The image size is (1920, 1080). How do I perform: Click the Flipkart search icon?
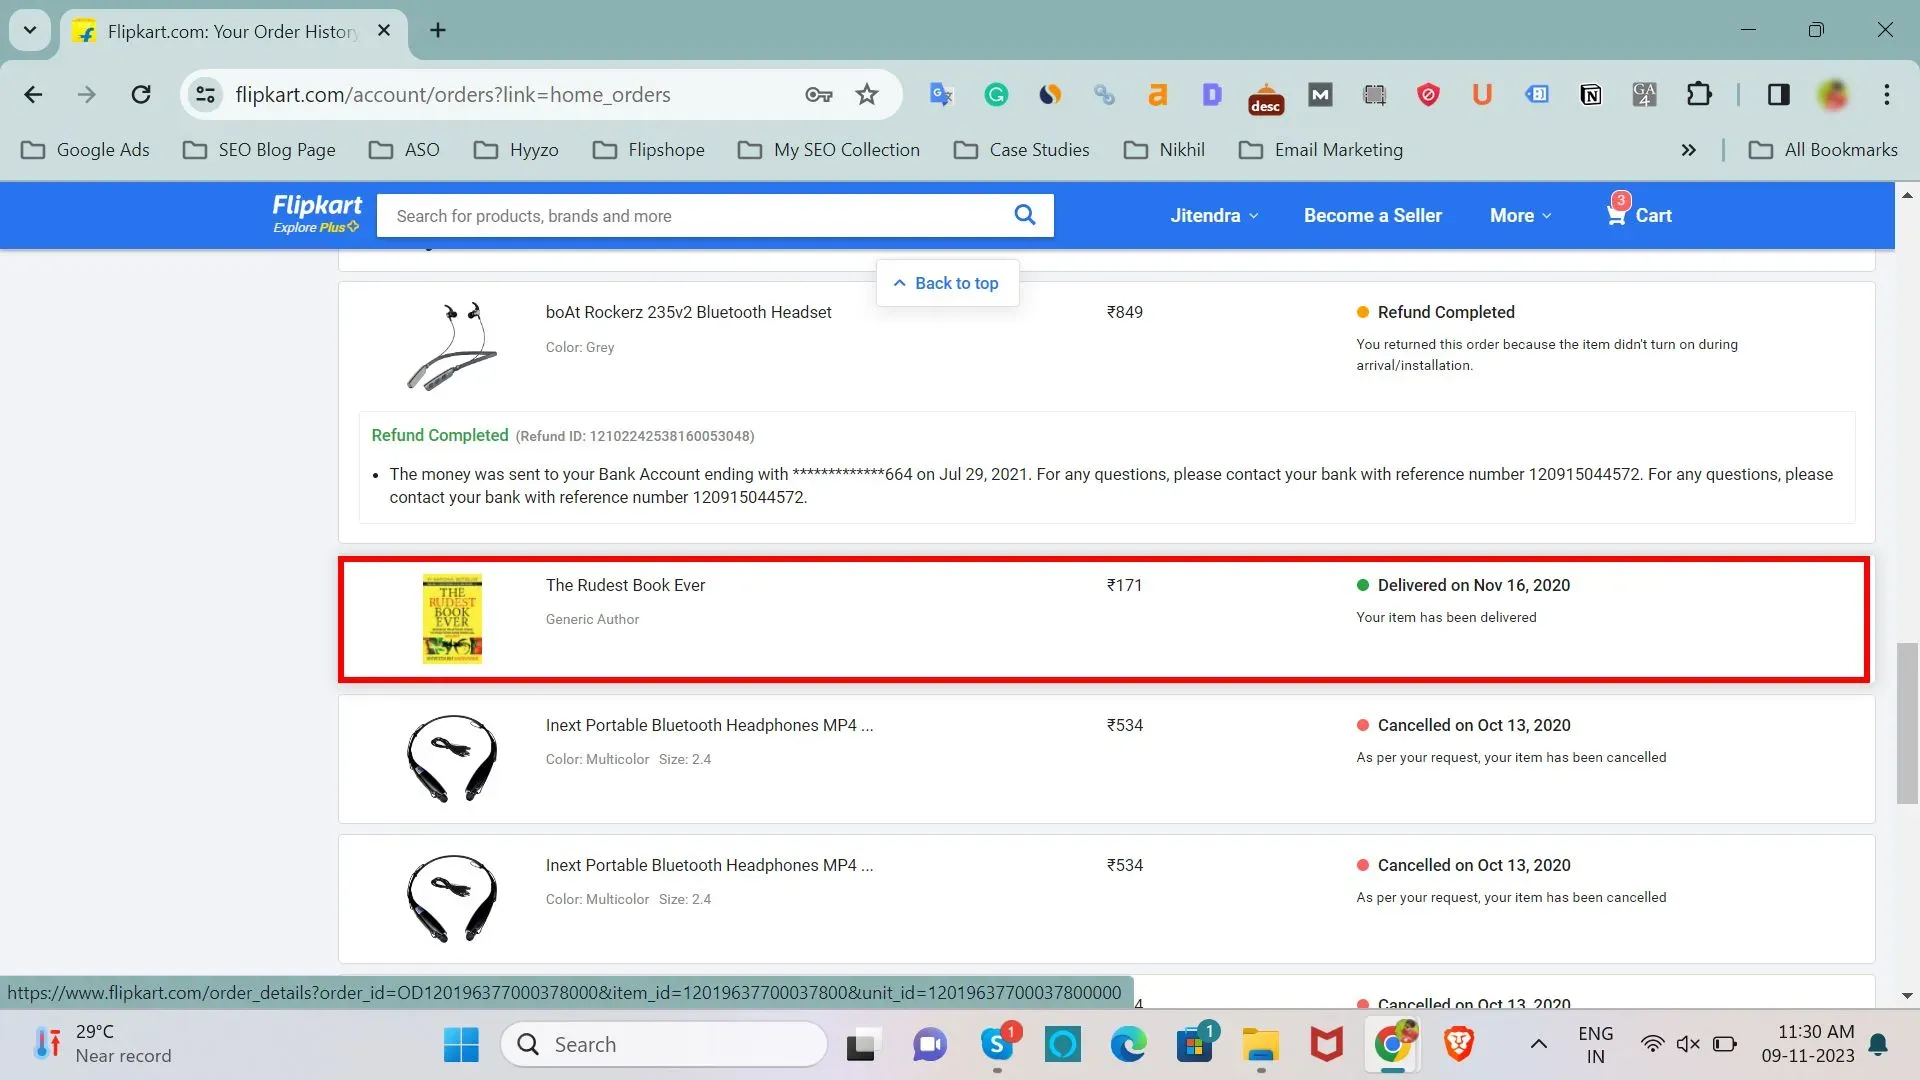pyautogui.click(x=1026, y=215)
